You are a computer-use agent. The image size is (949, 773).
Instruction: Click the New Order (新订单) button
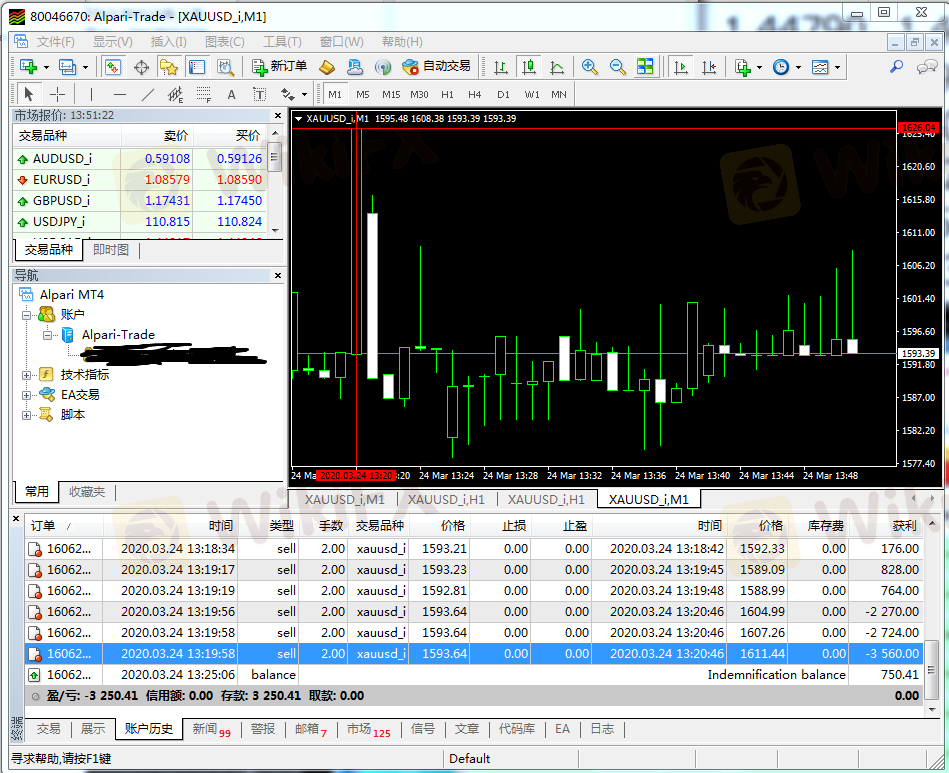tap(276, 67)
